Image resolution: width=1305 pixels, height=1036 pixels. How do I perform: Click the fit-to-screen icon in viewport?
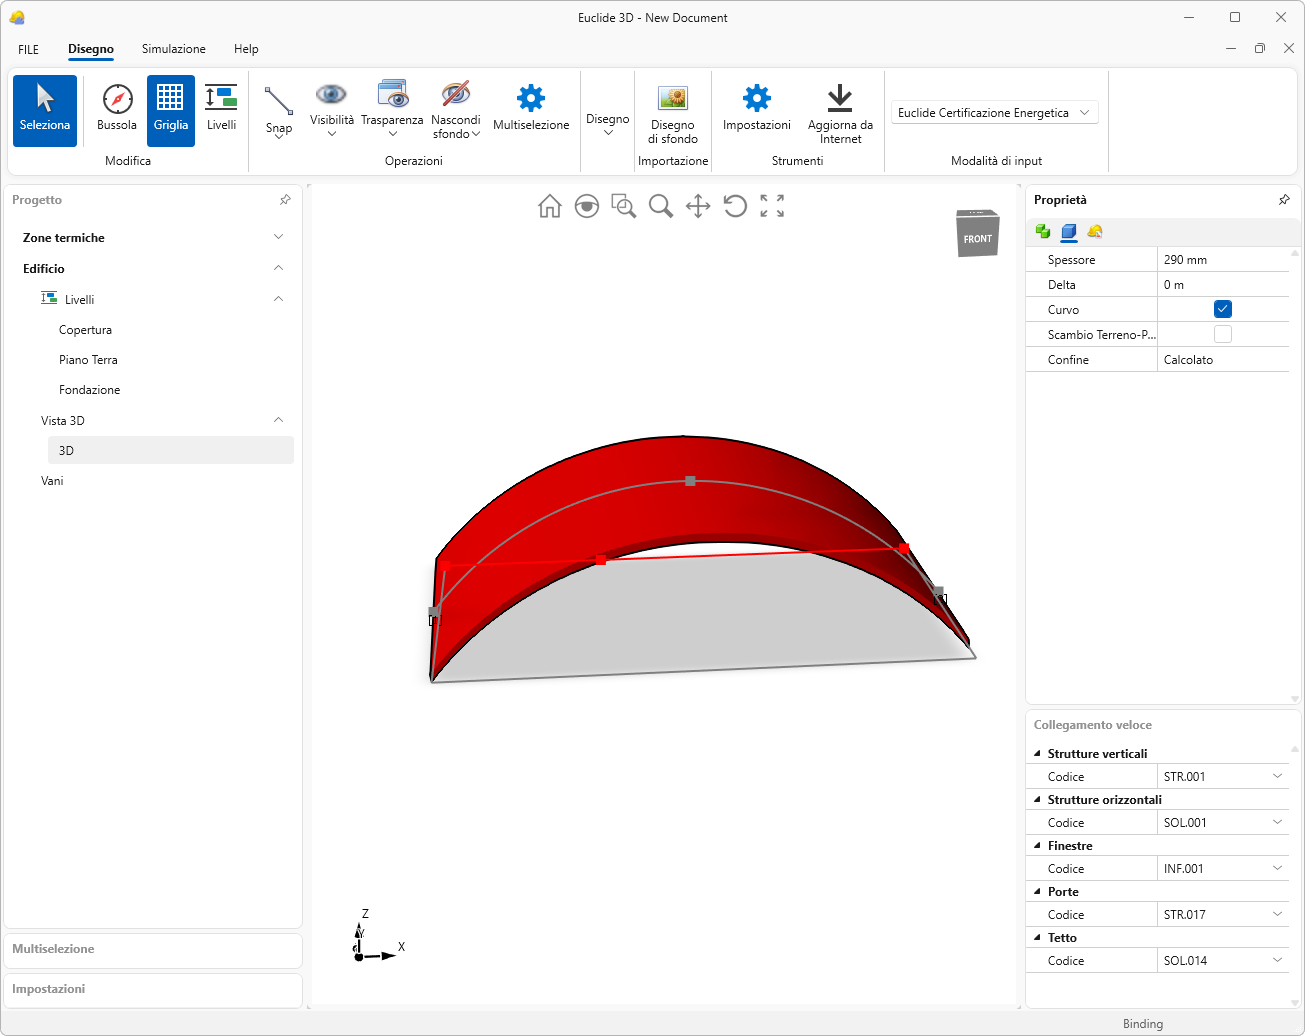click(772, 206)
